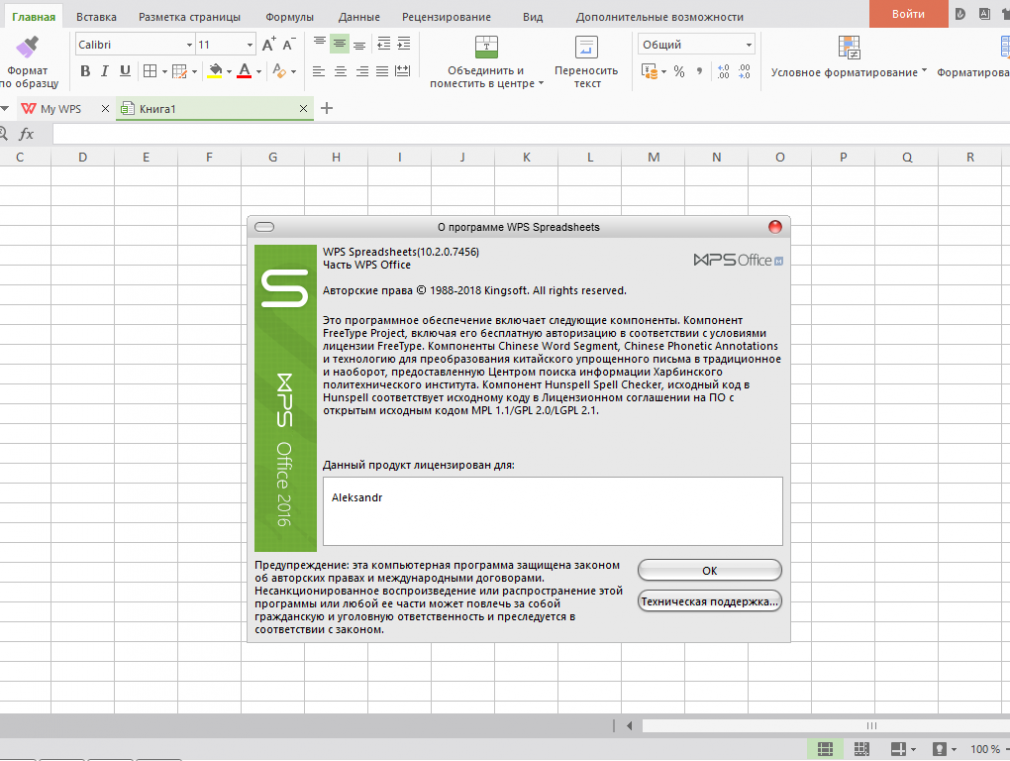Open the font size 11 dropdown
This screenshot has height=761, width=1010.
click(x=250, y=45)
